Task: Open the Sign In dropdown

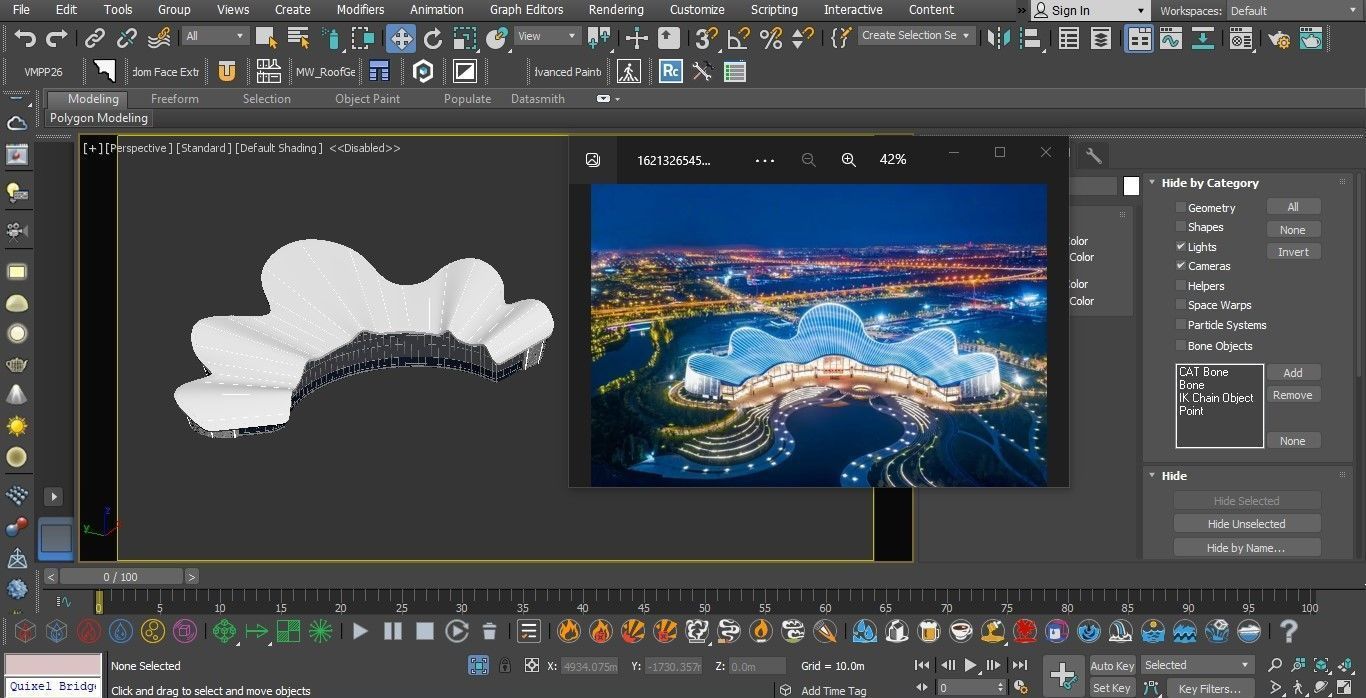Action: point(1089,10)
